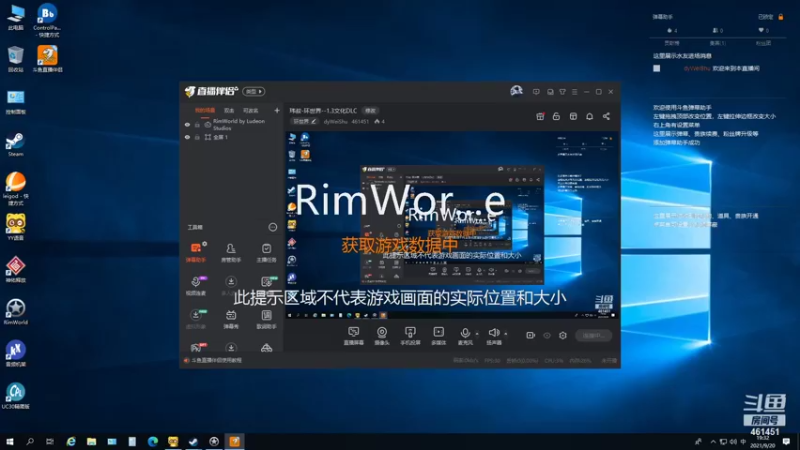The width and height of the screenshot is (800, 450).
Task: Lock the fullscreen 1 source
Action: click(197, 137)
